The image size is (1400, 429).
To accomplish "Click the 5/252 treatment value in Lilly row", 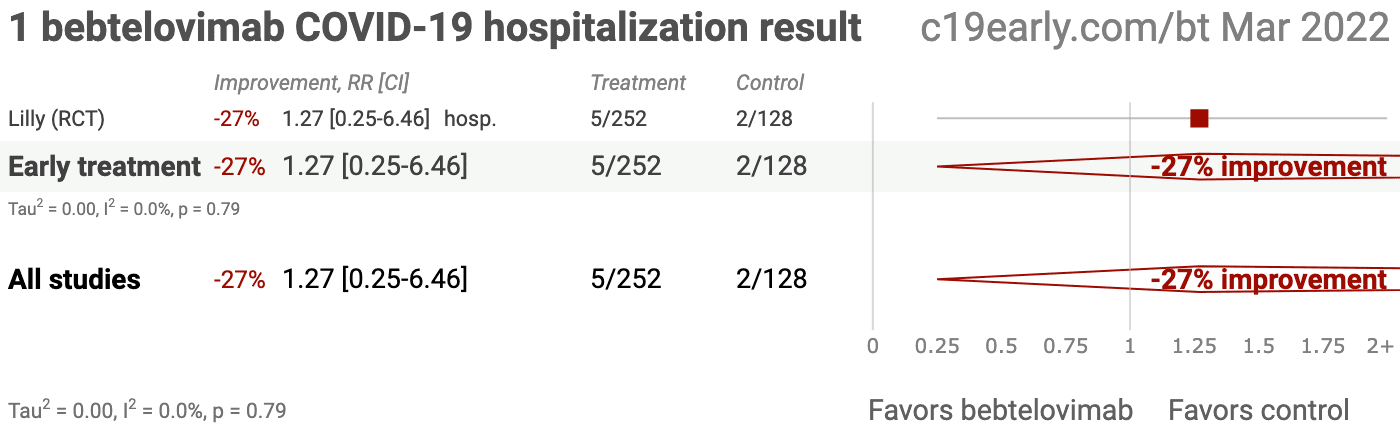I will 619,119.
